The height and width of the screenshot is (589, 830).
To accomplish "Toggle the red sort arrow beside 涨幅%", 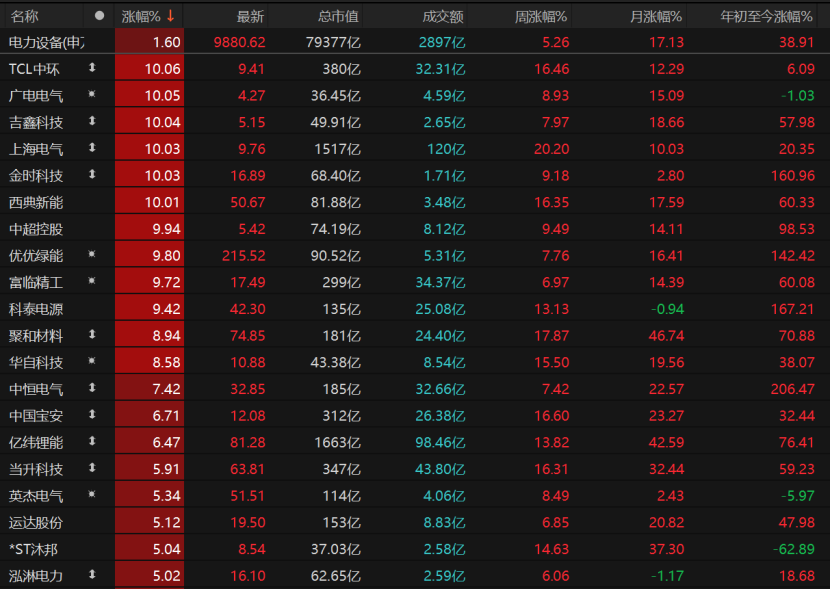I will pyautogui.click(x=170, y=16).
